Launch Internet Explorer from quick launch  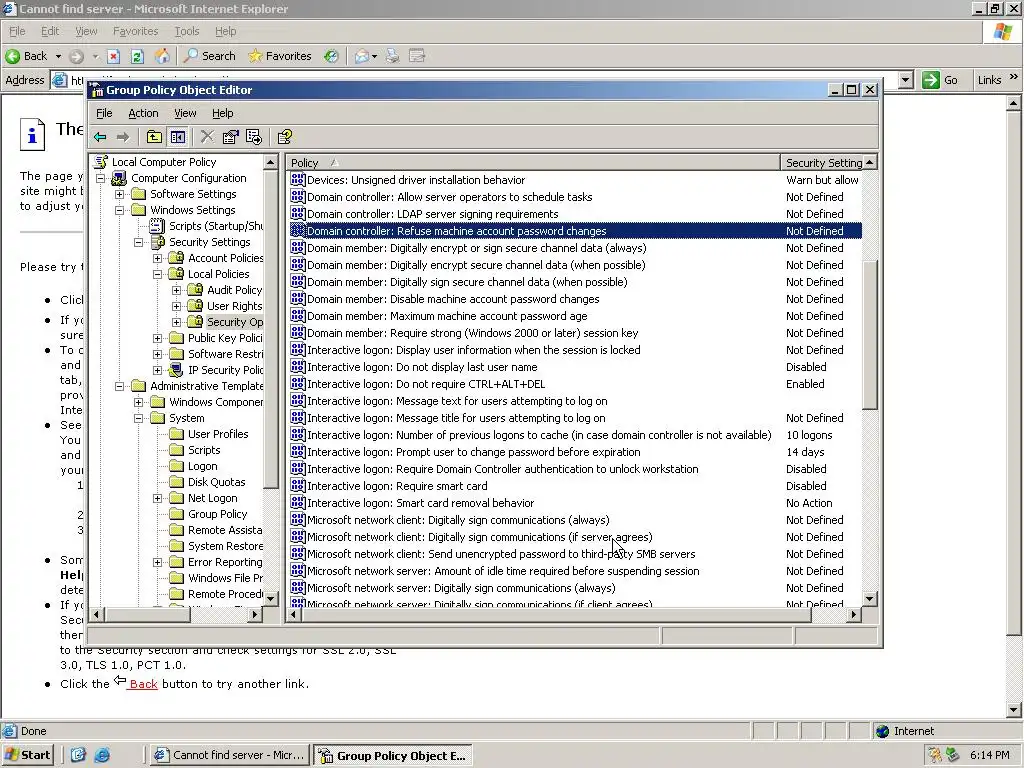[103, 755]
